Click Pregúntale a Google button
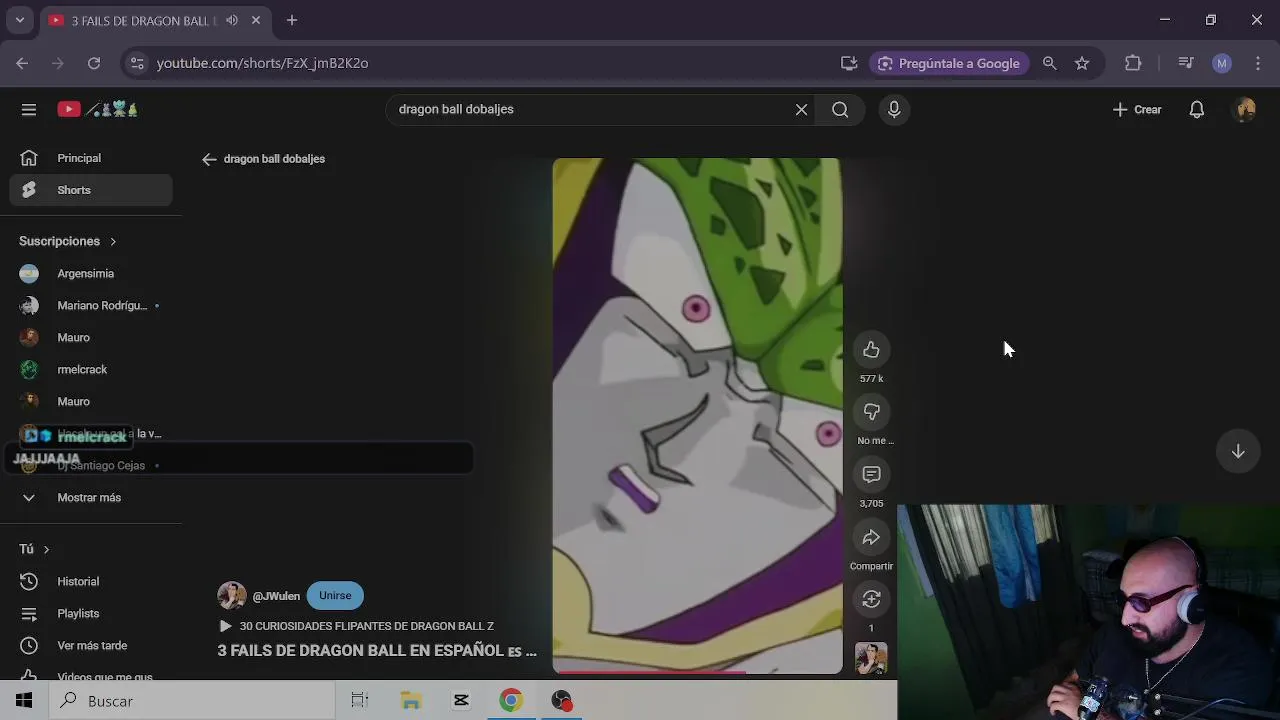 [949, 63]
